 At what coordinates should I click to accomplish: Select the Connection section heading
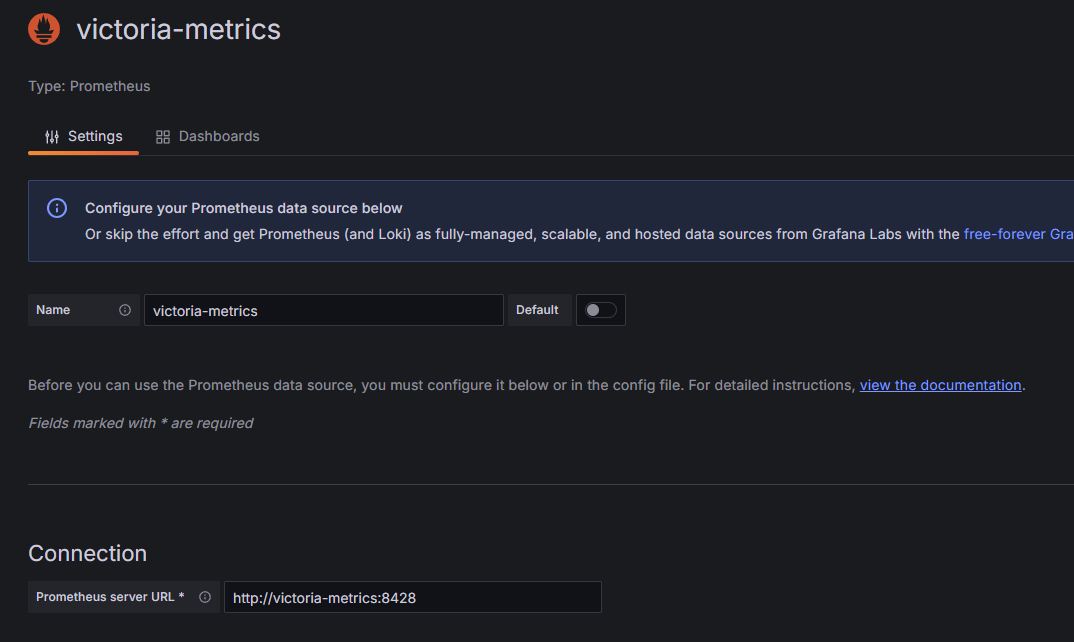tap(87, 553)
